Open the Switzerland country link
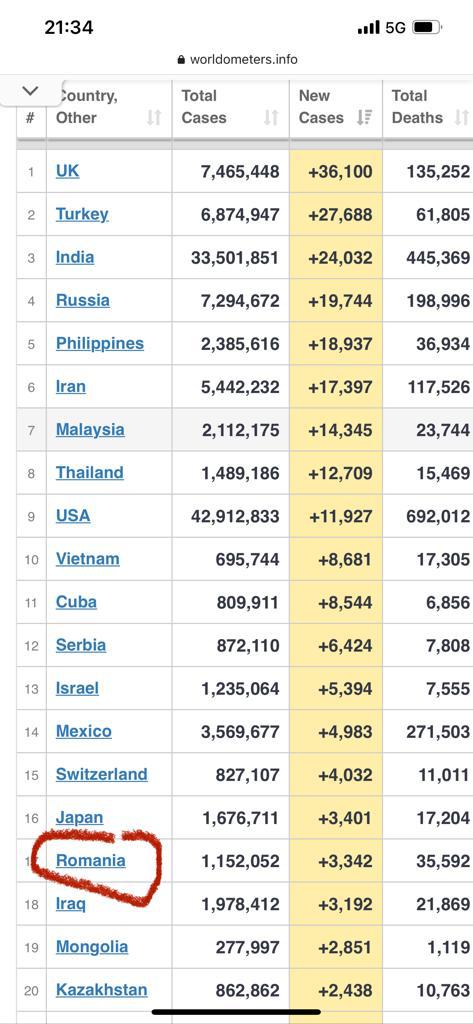Viewport: 473px width, 1024px height. pos(101,775)
